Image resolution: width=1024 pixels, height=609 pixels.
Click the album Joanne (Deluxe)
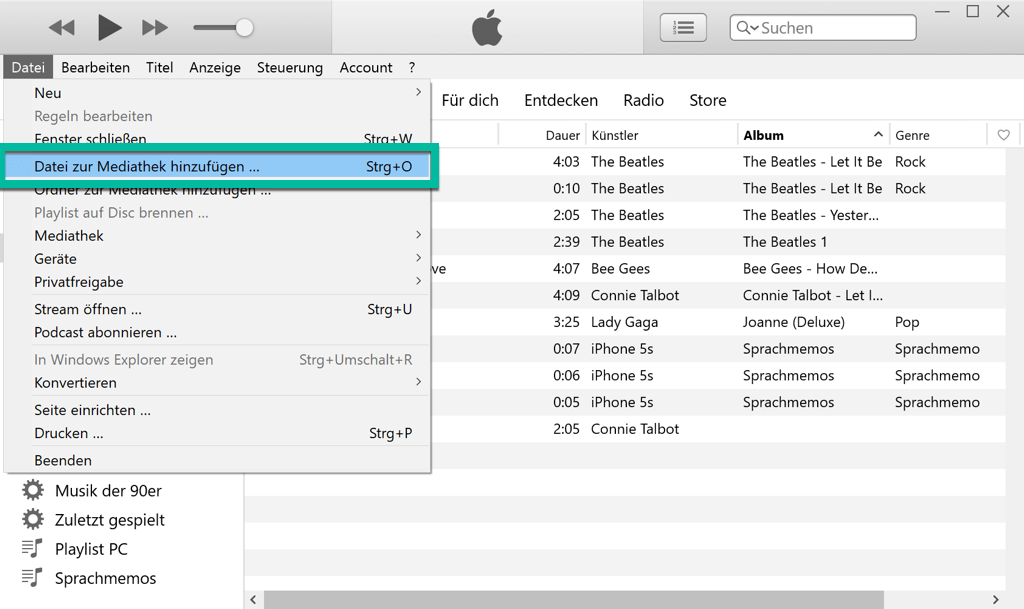point(793,322)
